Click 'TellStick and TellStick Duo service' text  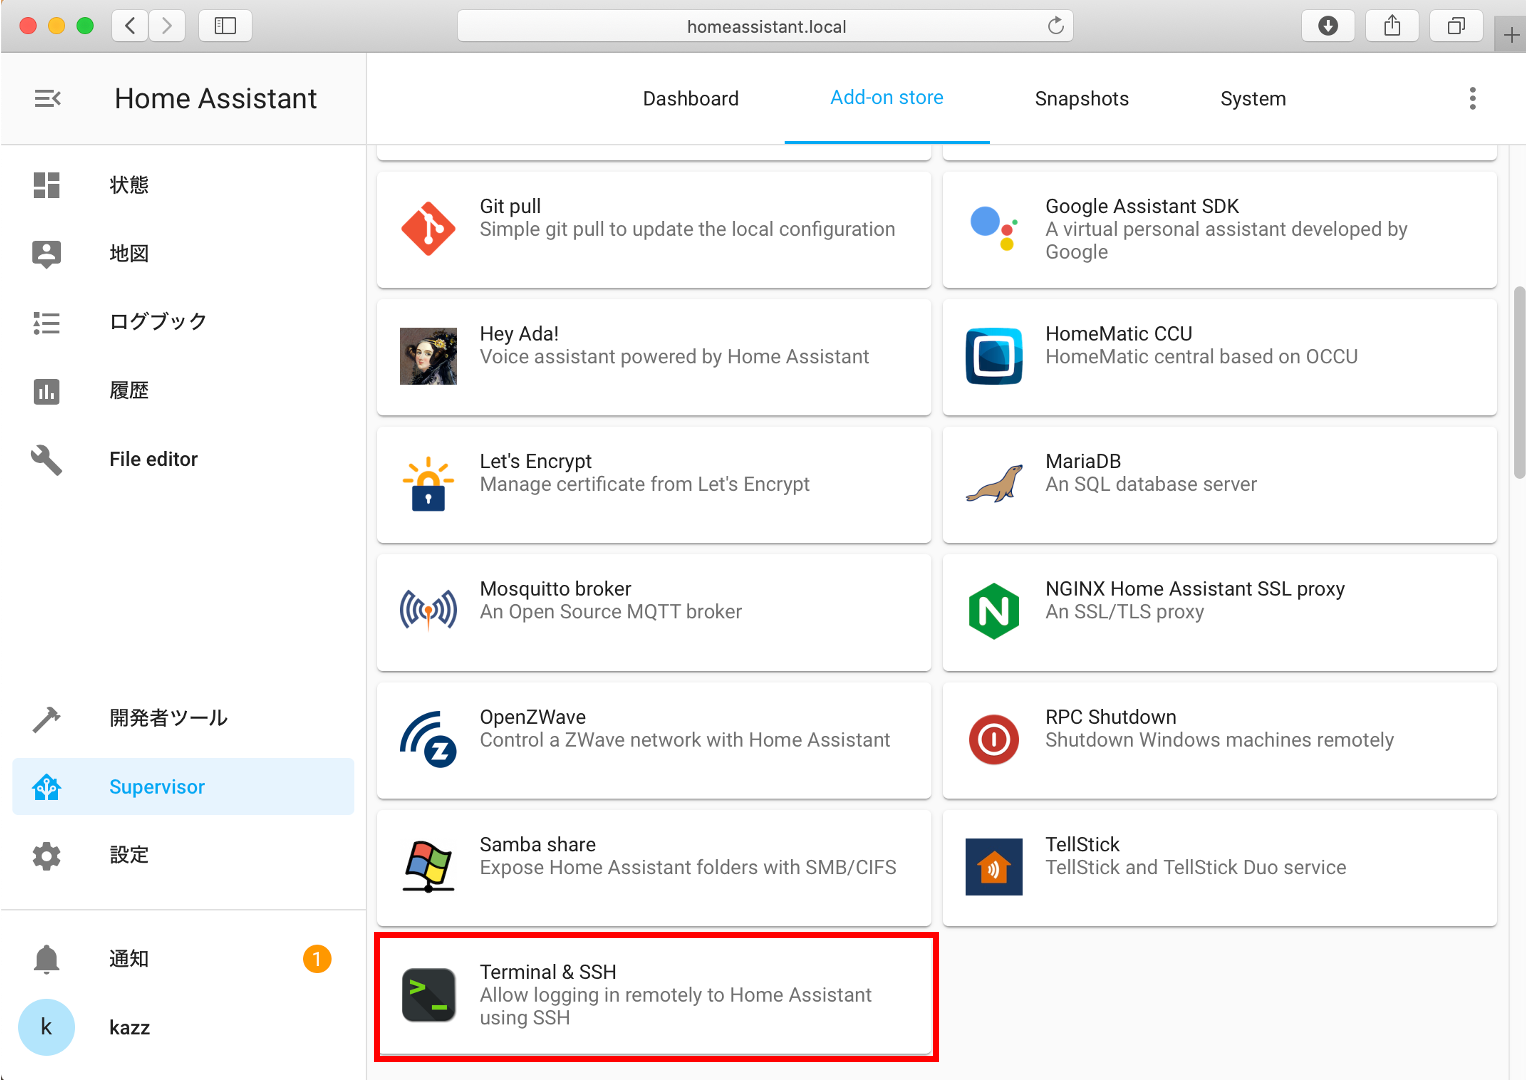[x=1196, y=867]
